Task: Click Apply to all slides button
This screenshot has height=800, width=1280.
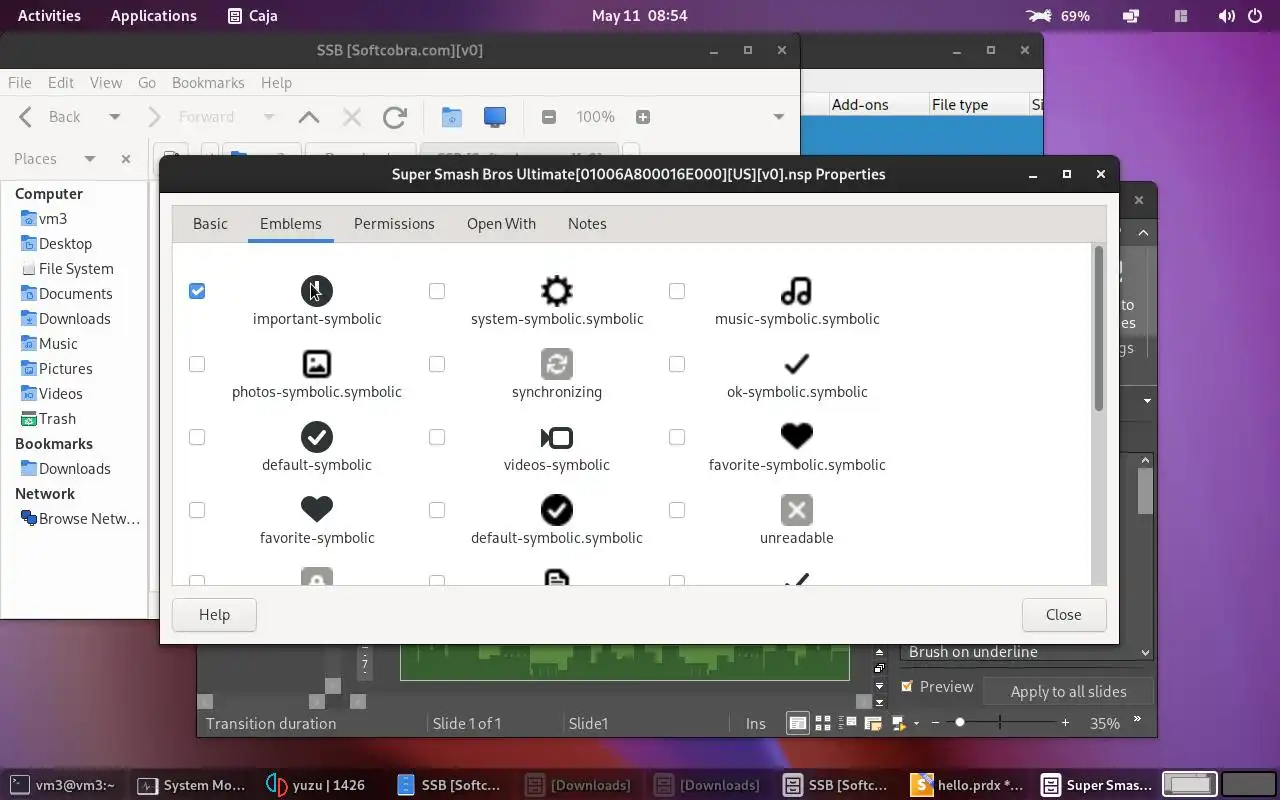Action: point(1068,691)
